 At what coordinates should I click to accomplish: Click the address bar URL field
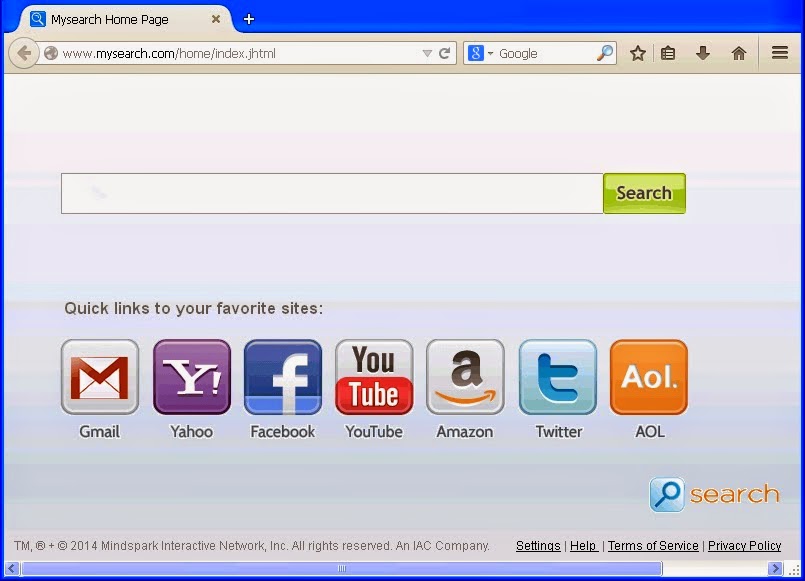[239, 53]
